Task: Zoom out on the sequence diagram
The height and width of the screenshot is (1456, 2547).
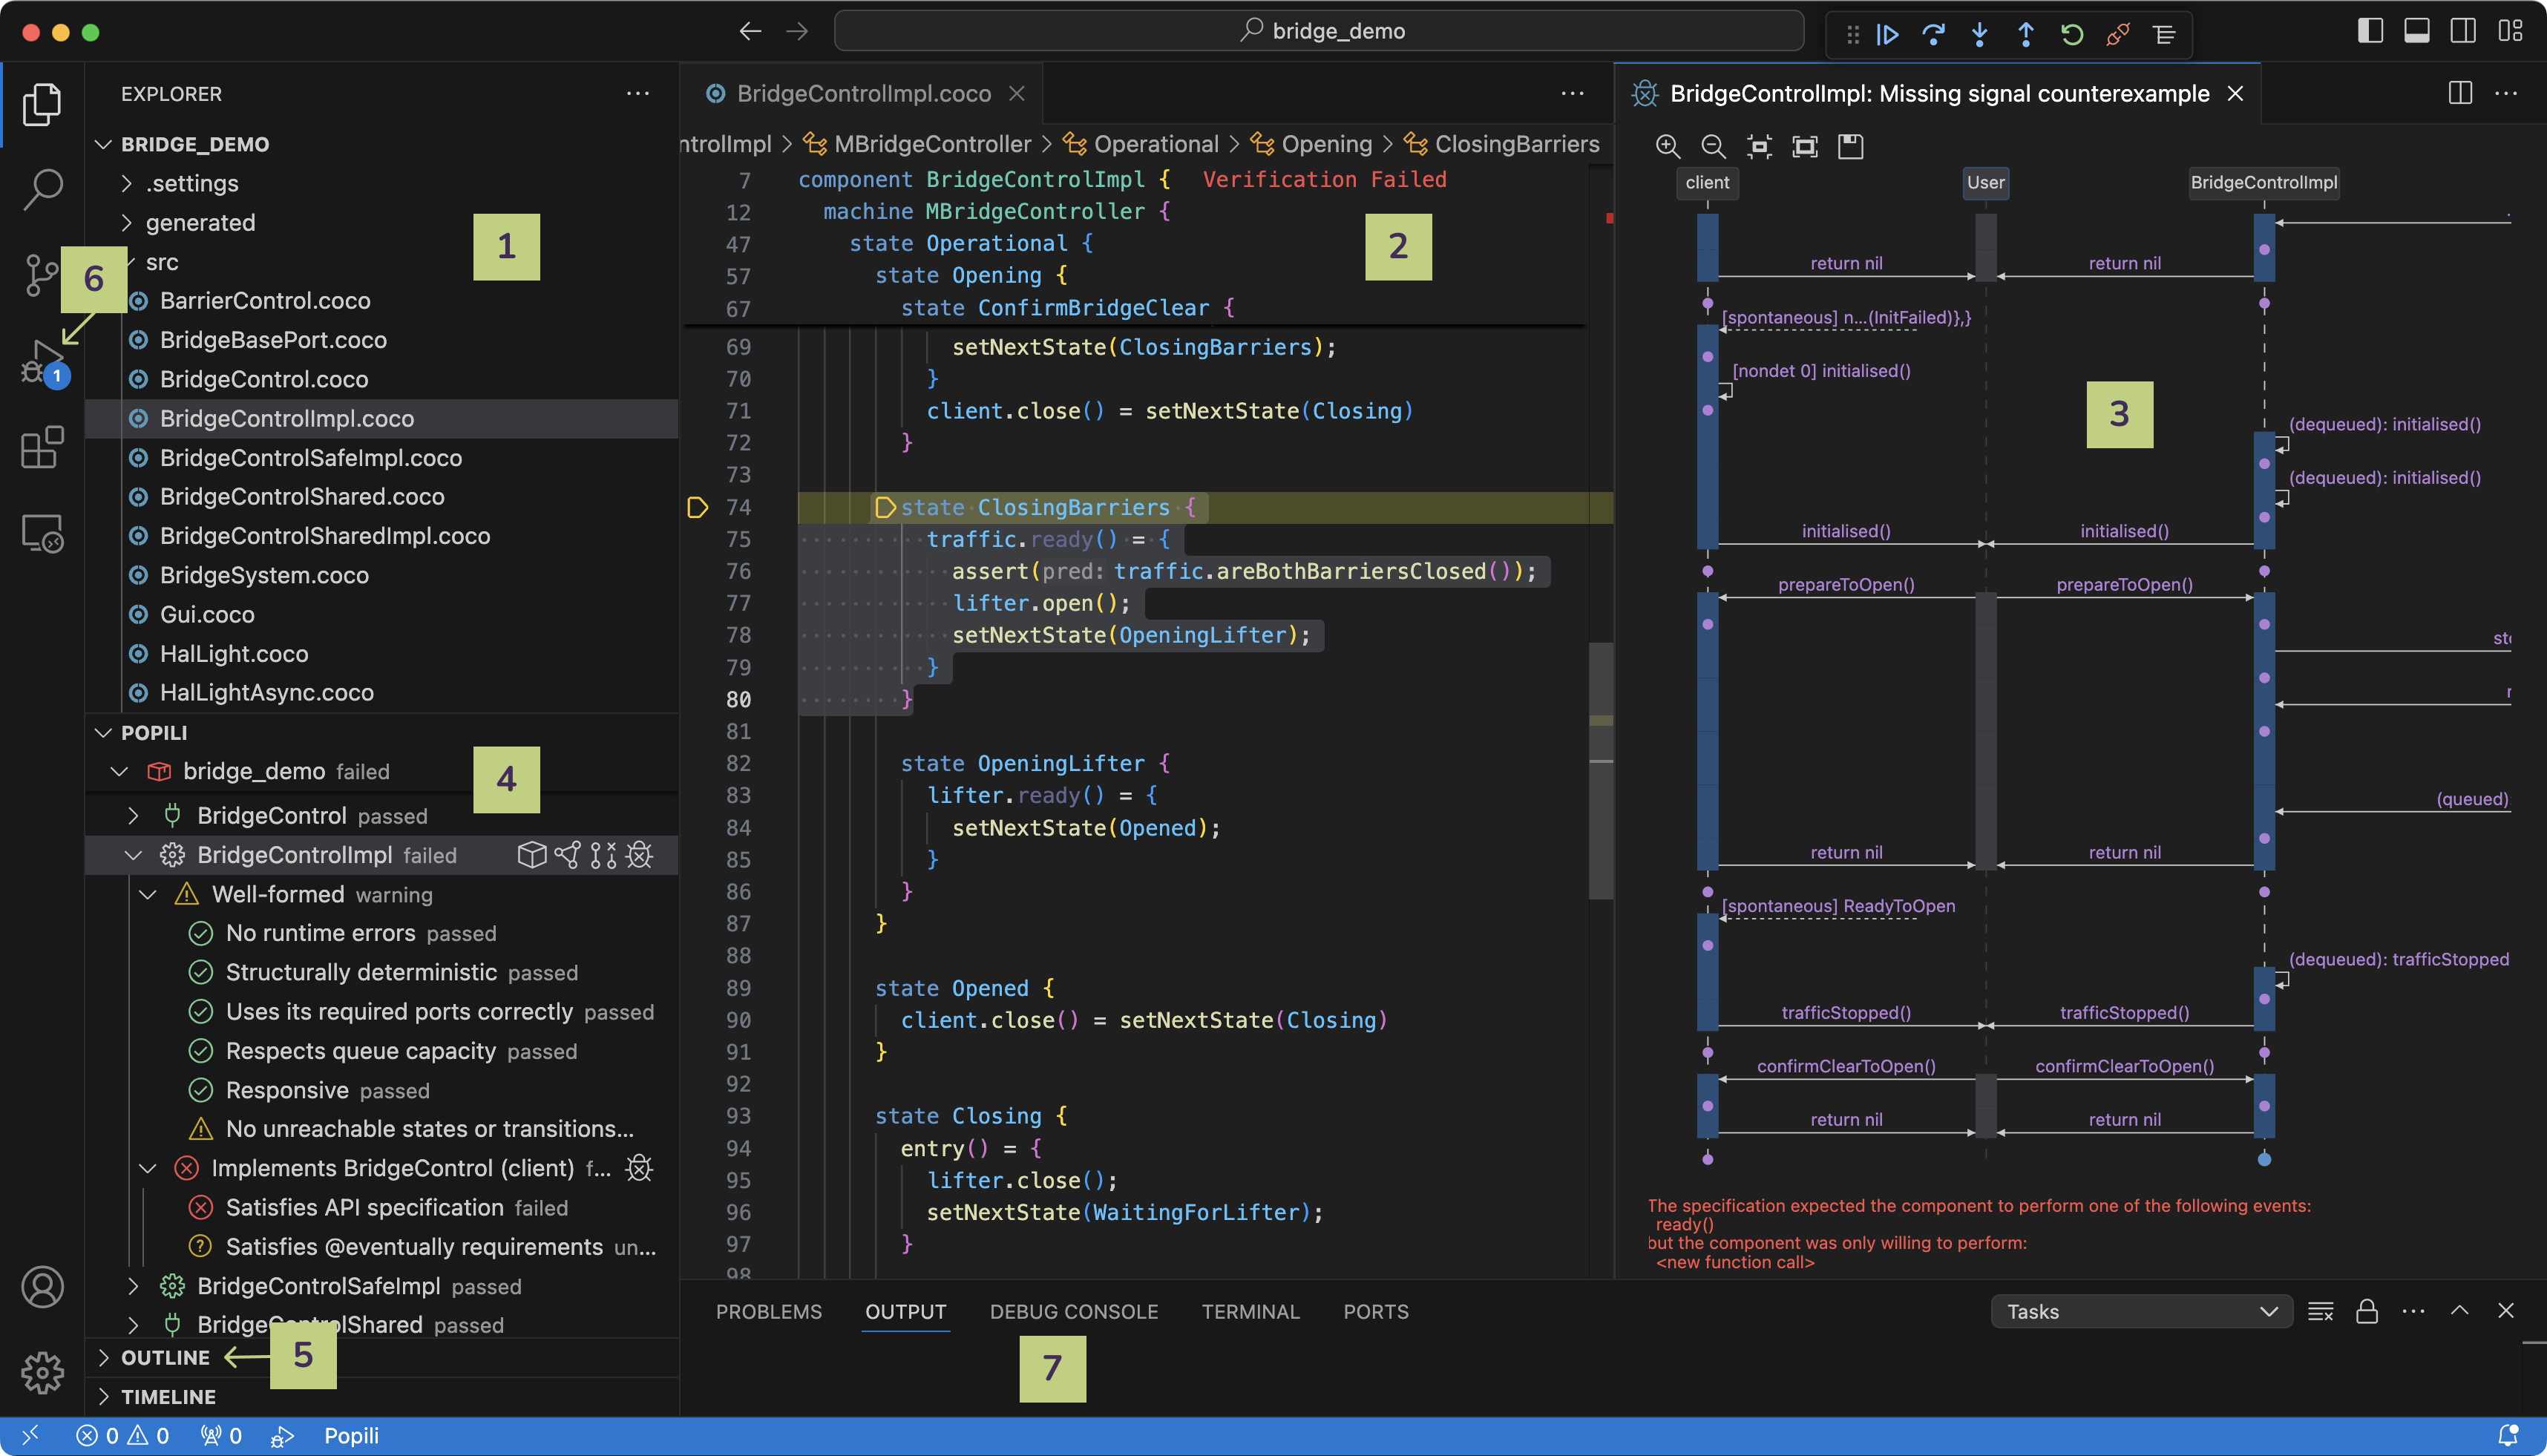Action: (1713, 146)
